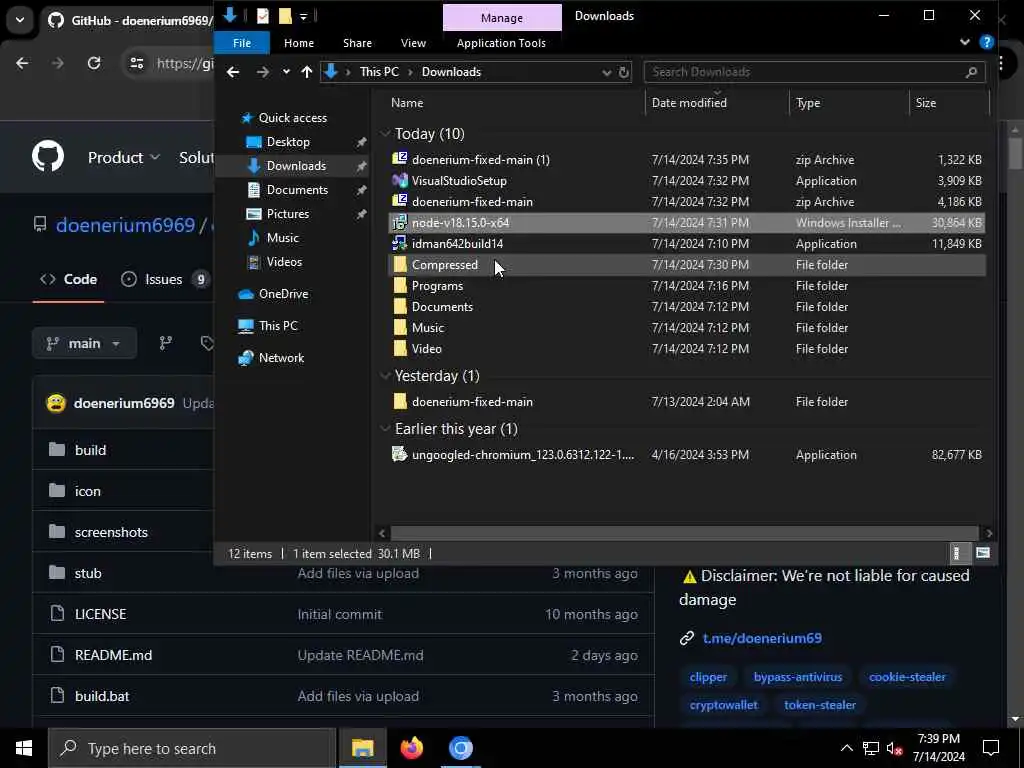Select the Manage contextual tab
This screenshot has height=768, width=1024.
click(502, 18)
